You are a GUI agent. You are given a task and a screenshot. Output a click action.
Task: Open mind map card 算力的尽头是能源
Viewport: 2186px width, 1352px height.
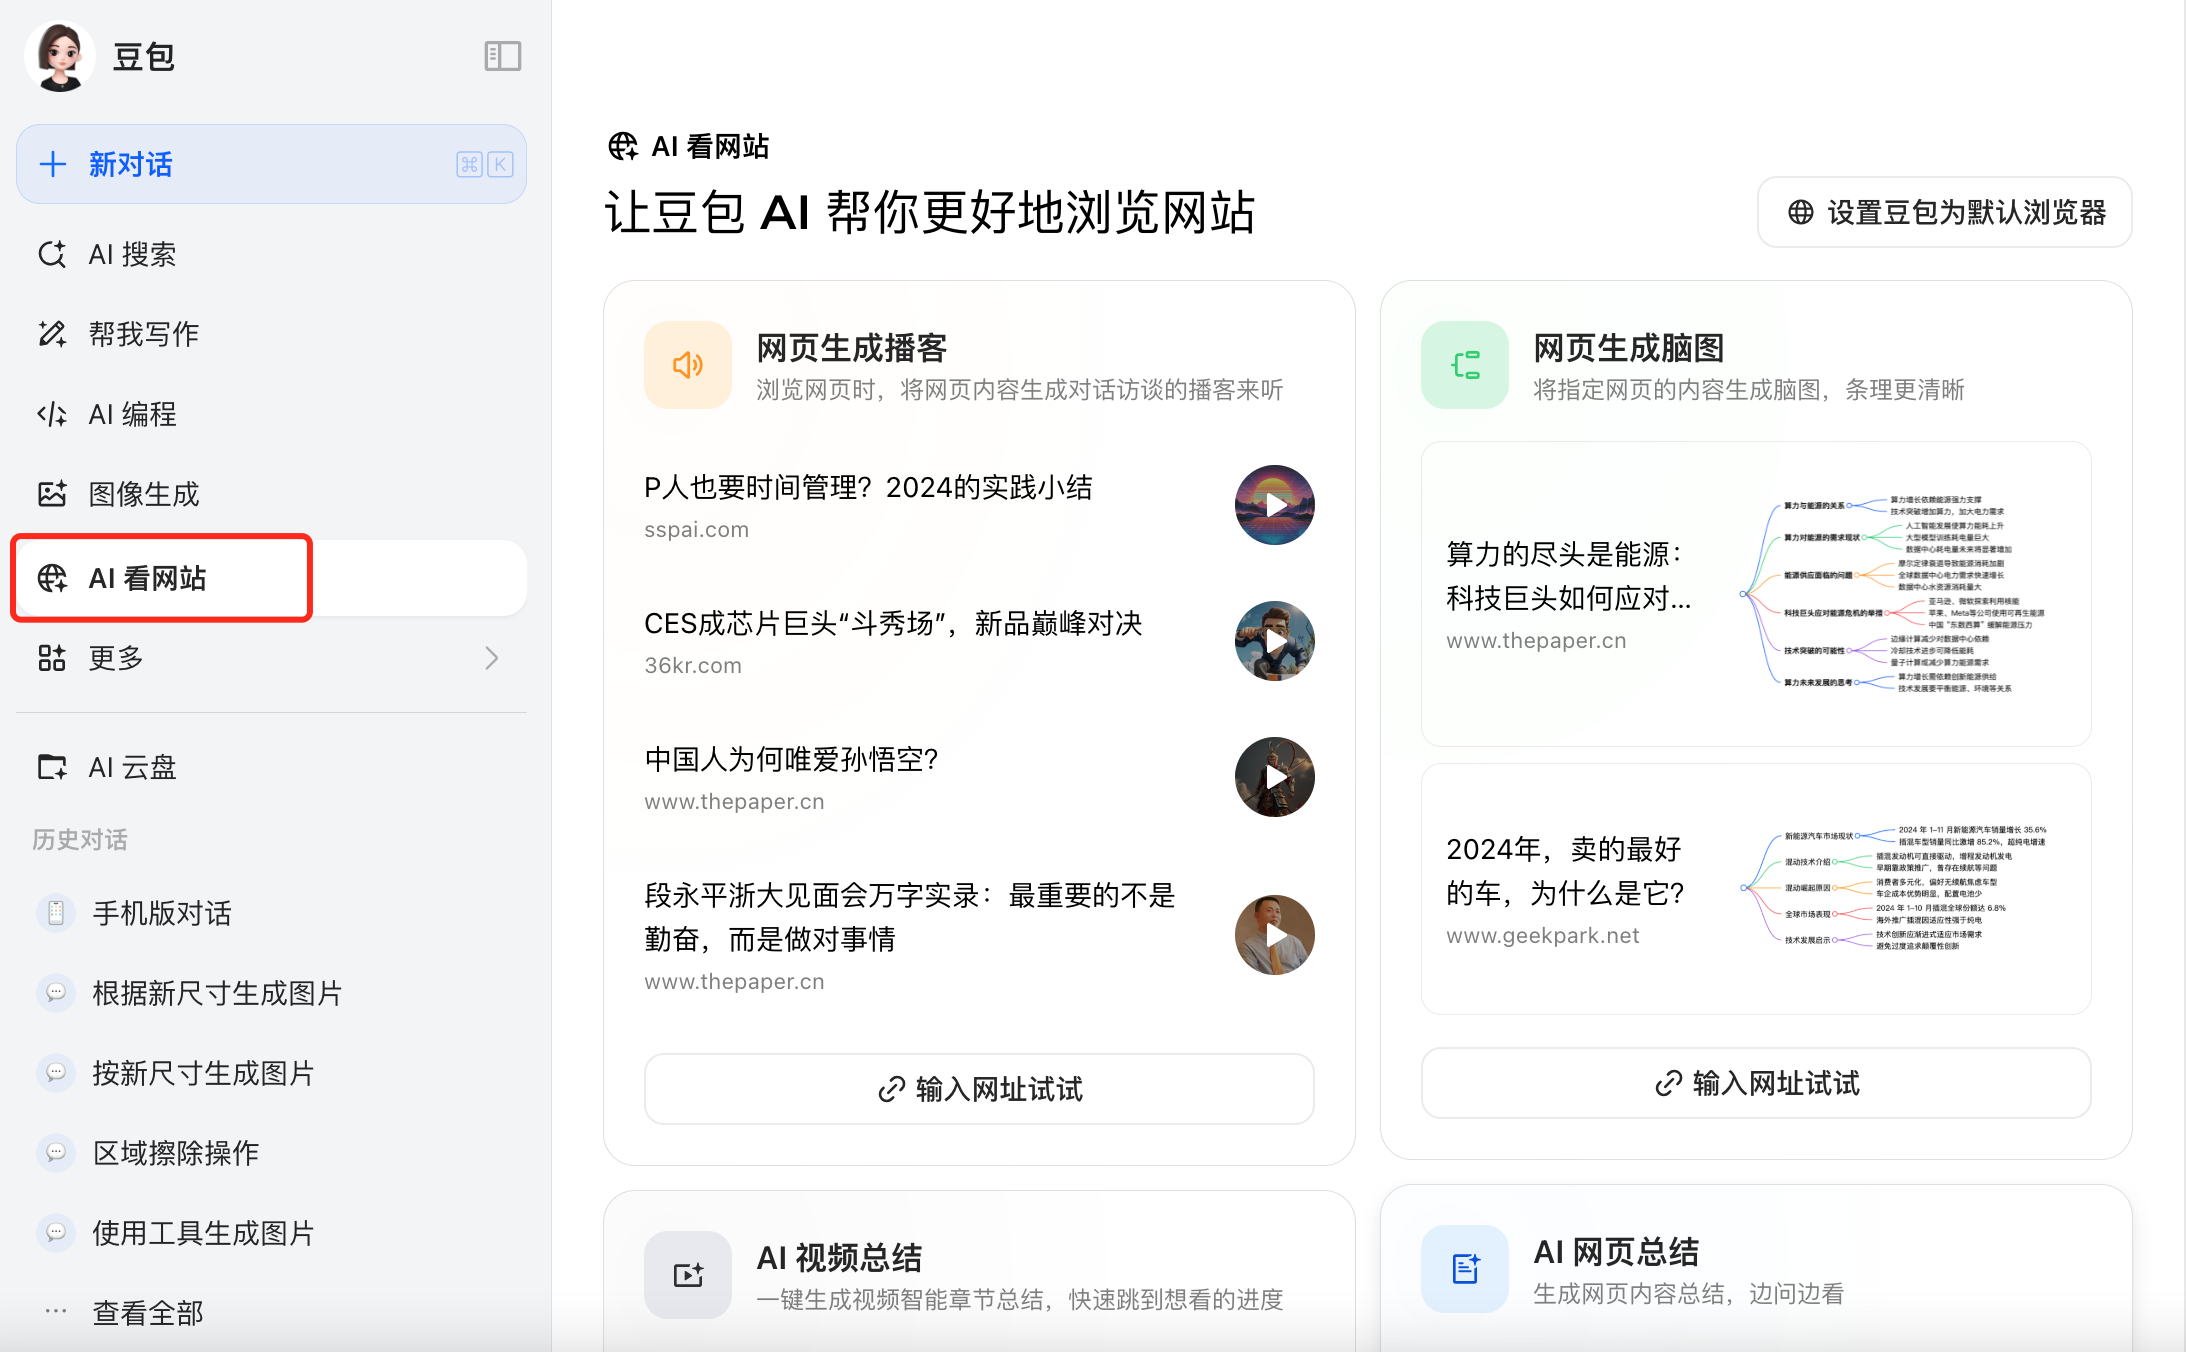(1756, 594)
